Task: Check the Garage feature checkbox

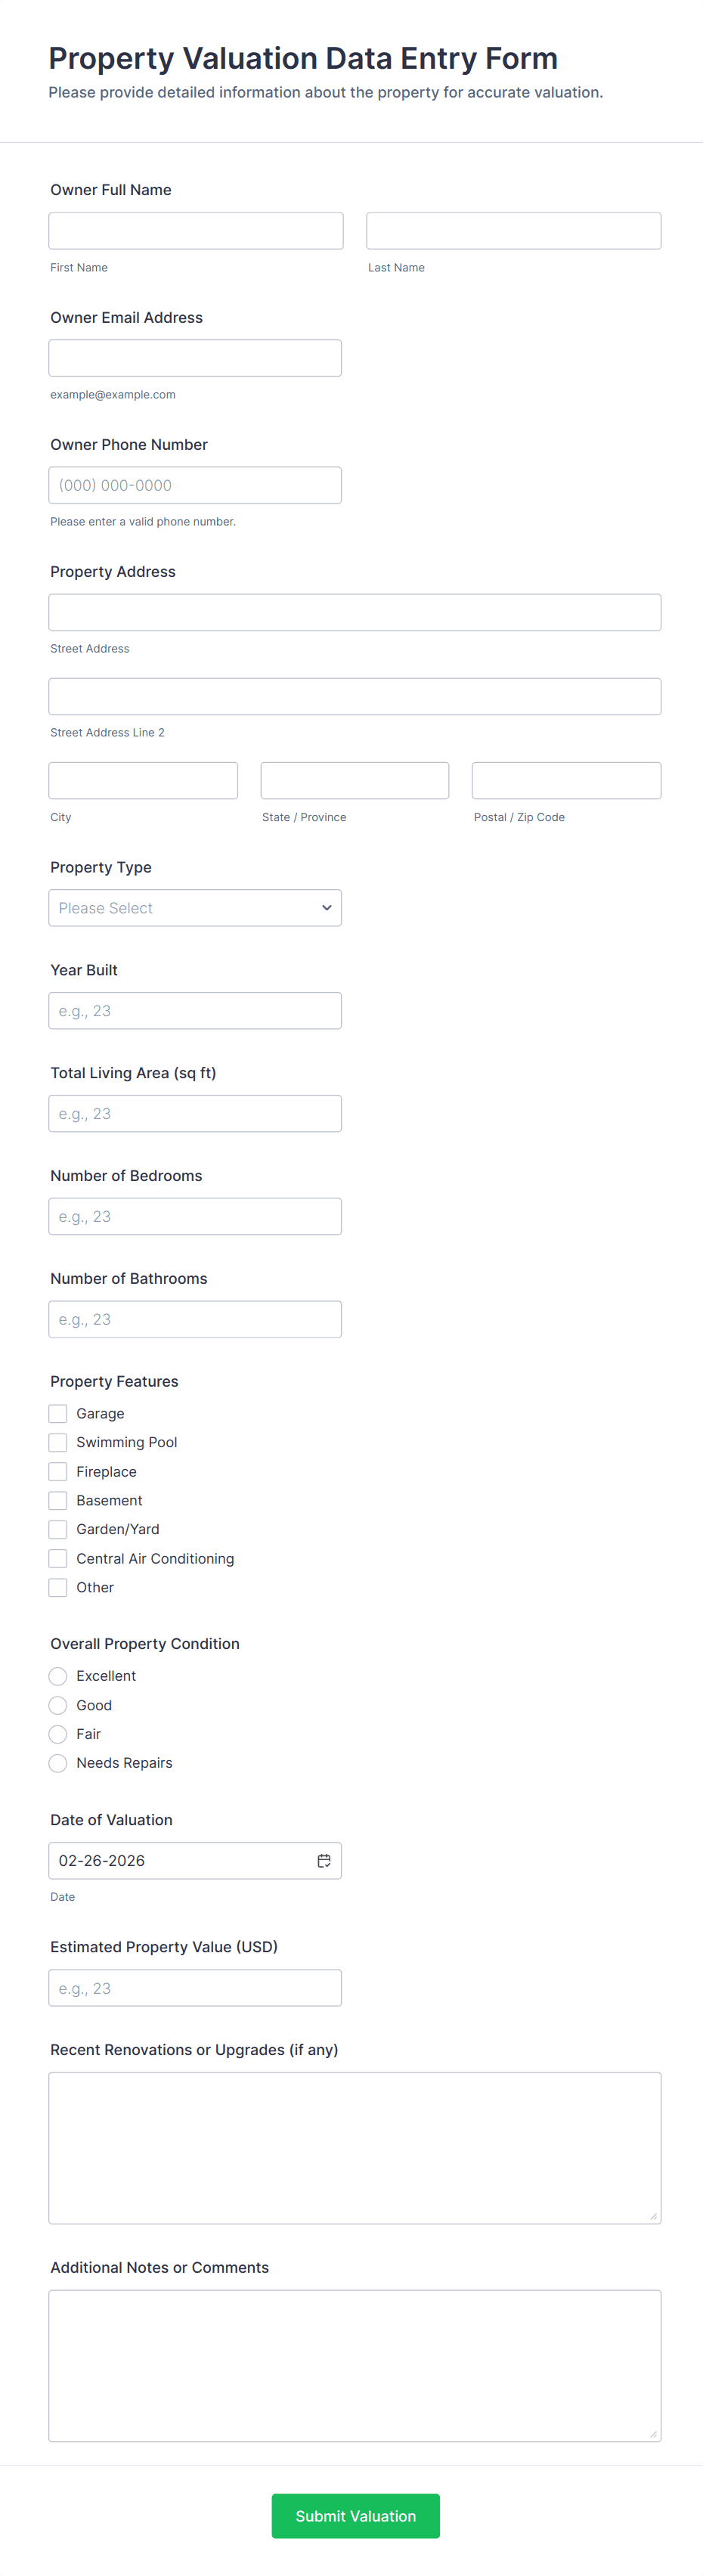Action: click(58, 1413)
